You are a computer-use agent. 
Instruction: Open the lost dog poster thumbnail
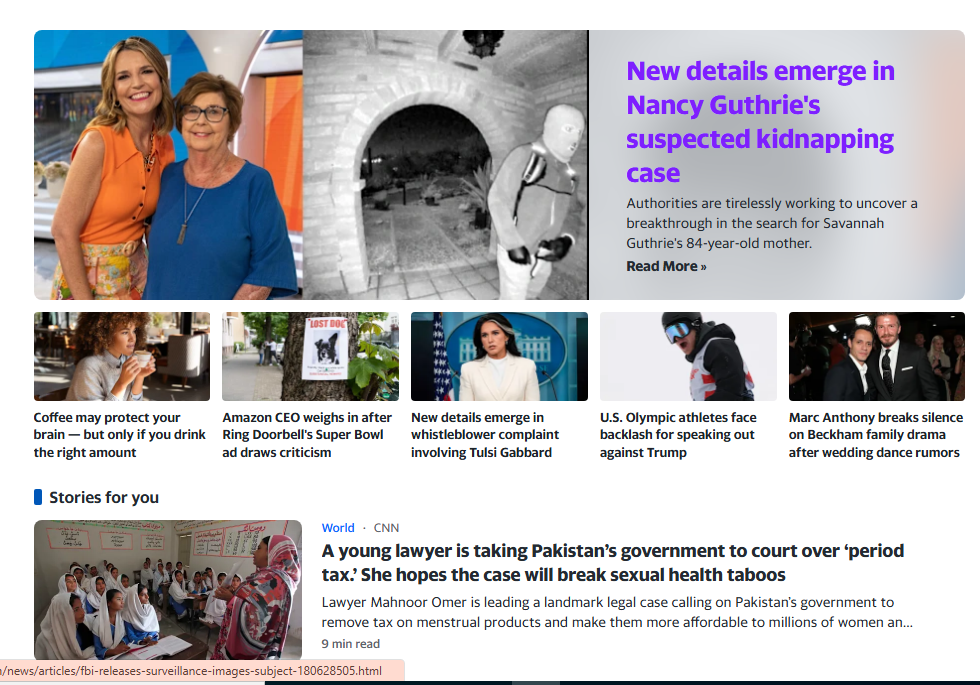pos(311,356)
